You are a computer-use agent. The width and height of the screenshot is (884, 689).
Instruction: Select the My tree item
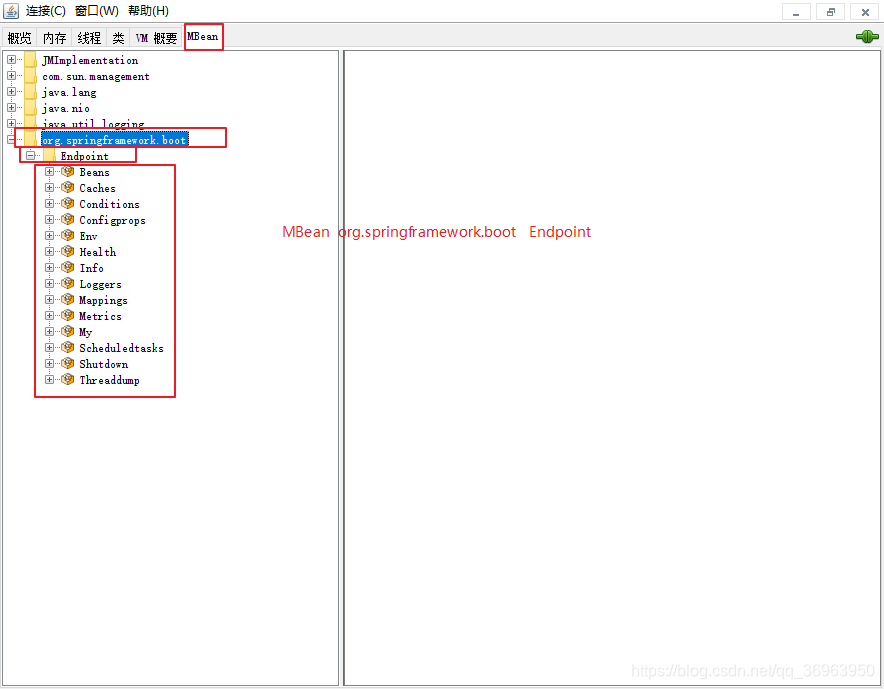85,332
